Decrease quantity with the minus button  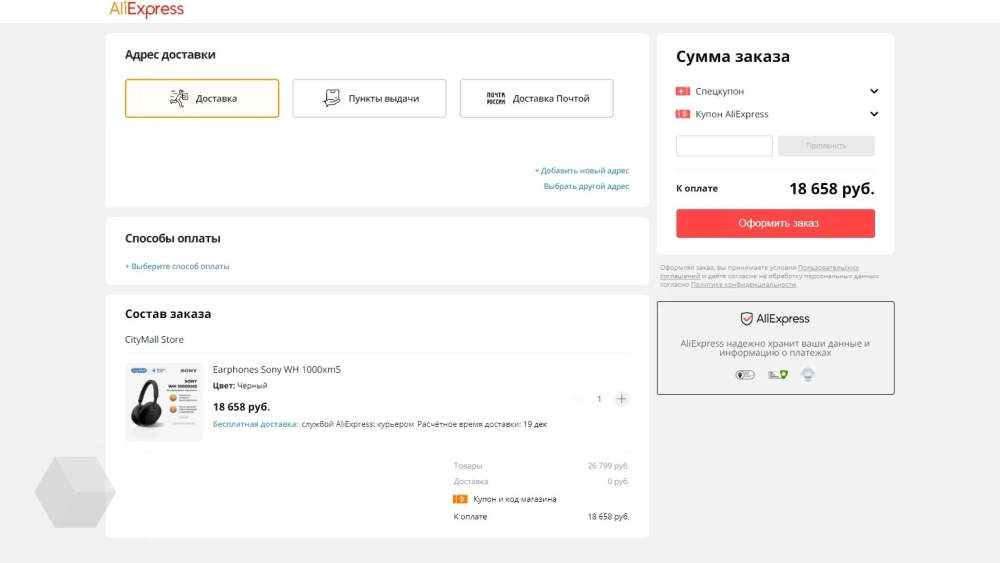[x=577, y=399]
